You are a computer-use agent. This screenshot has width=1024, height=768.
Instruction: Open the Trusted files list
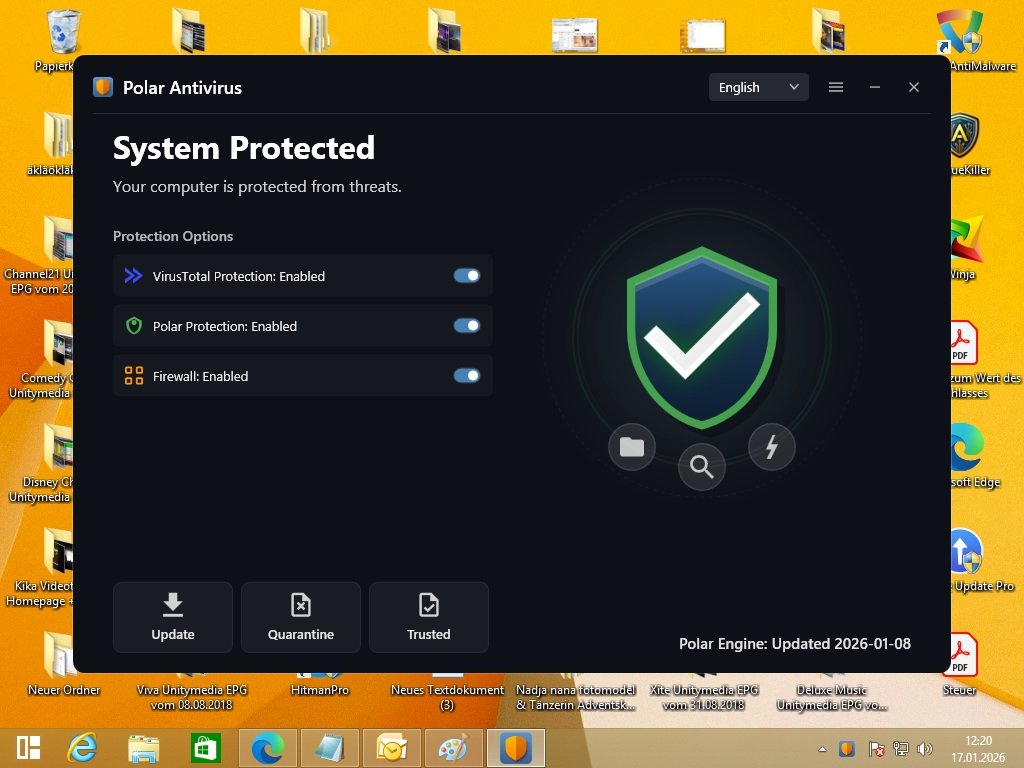(x=429, y=617)
